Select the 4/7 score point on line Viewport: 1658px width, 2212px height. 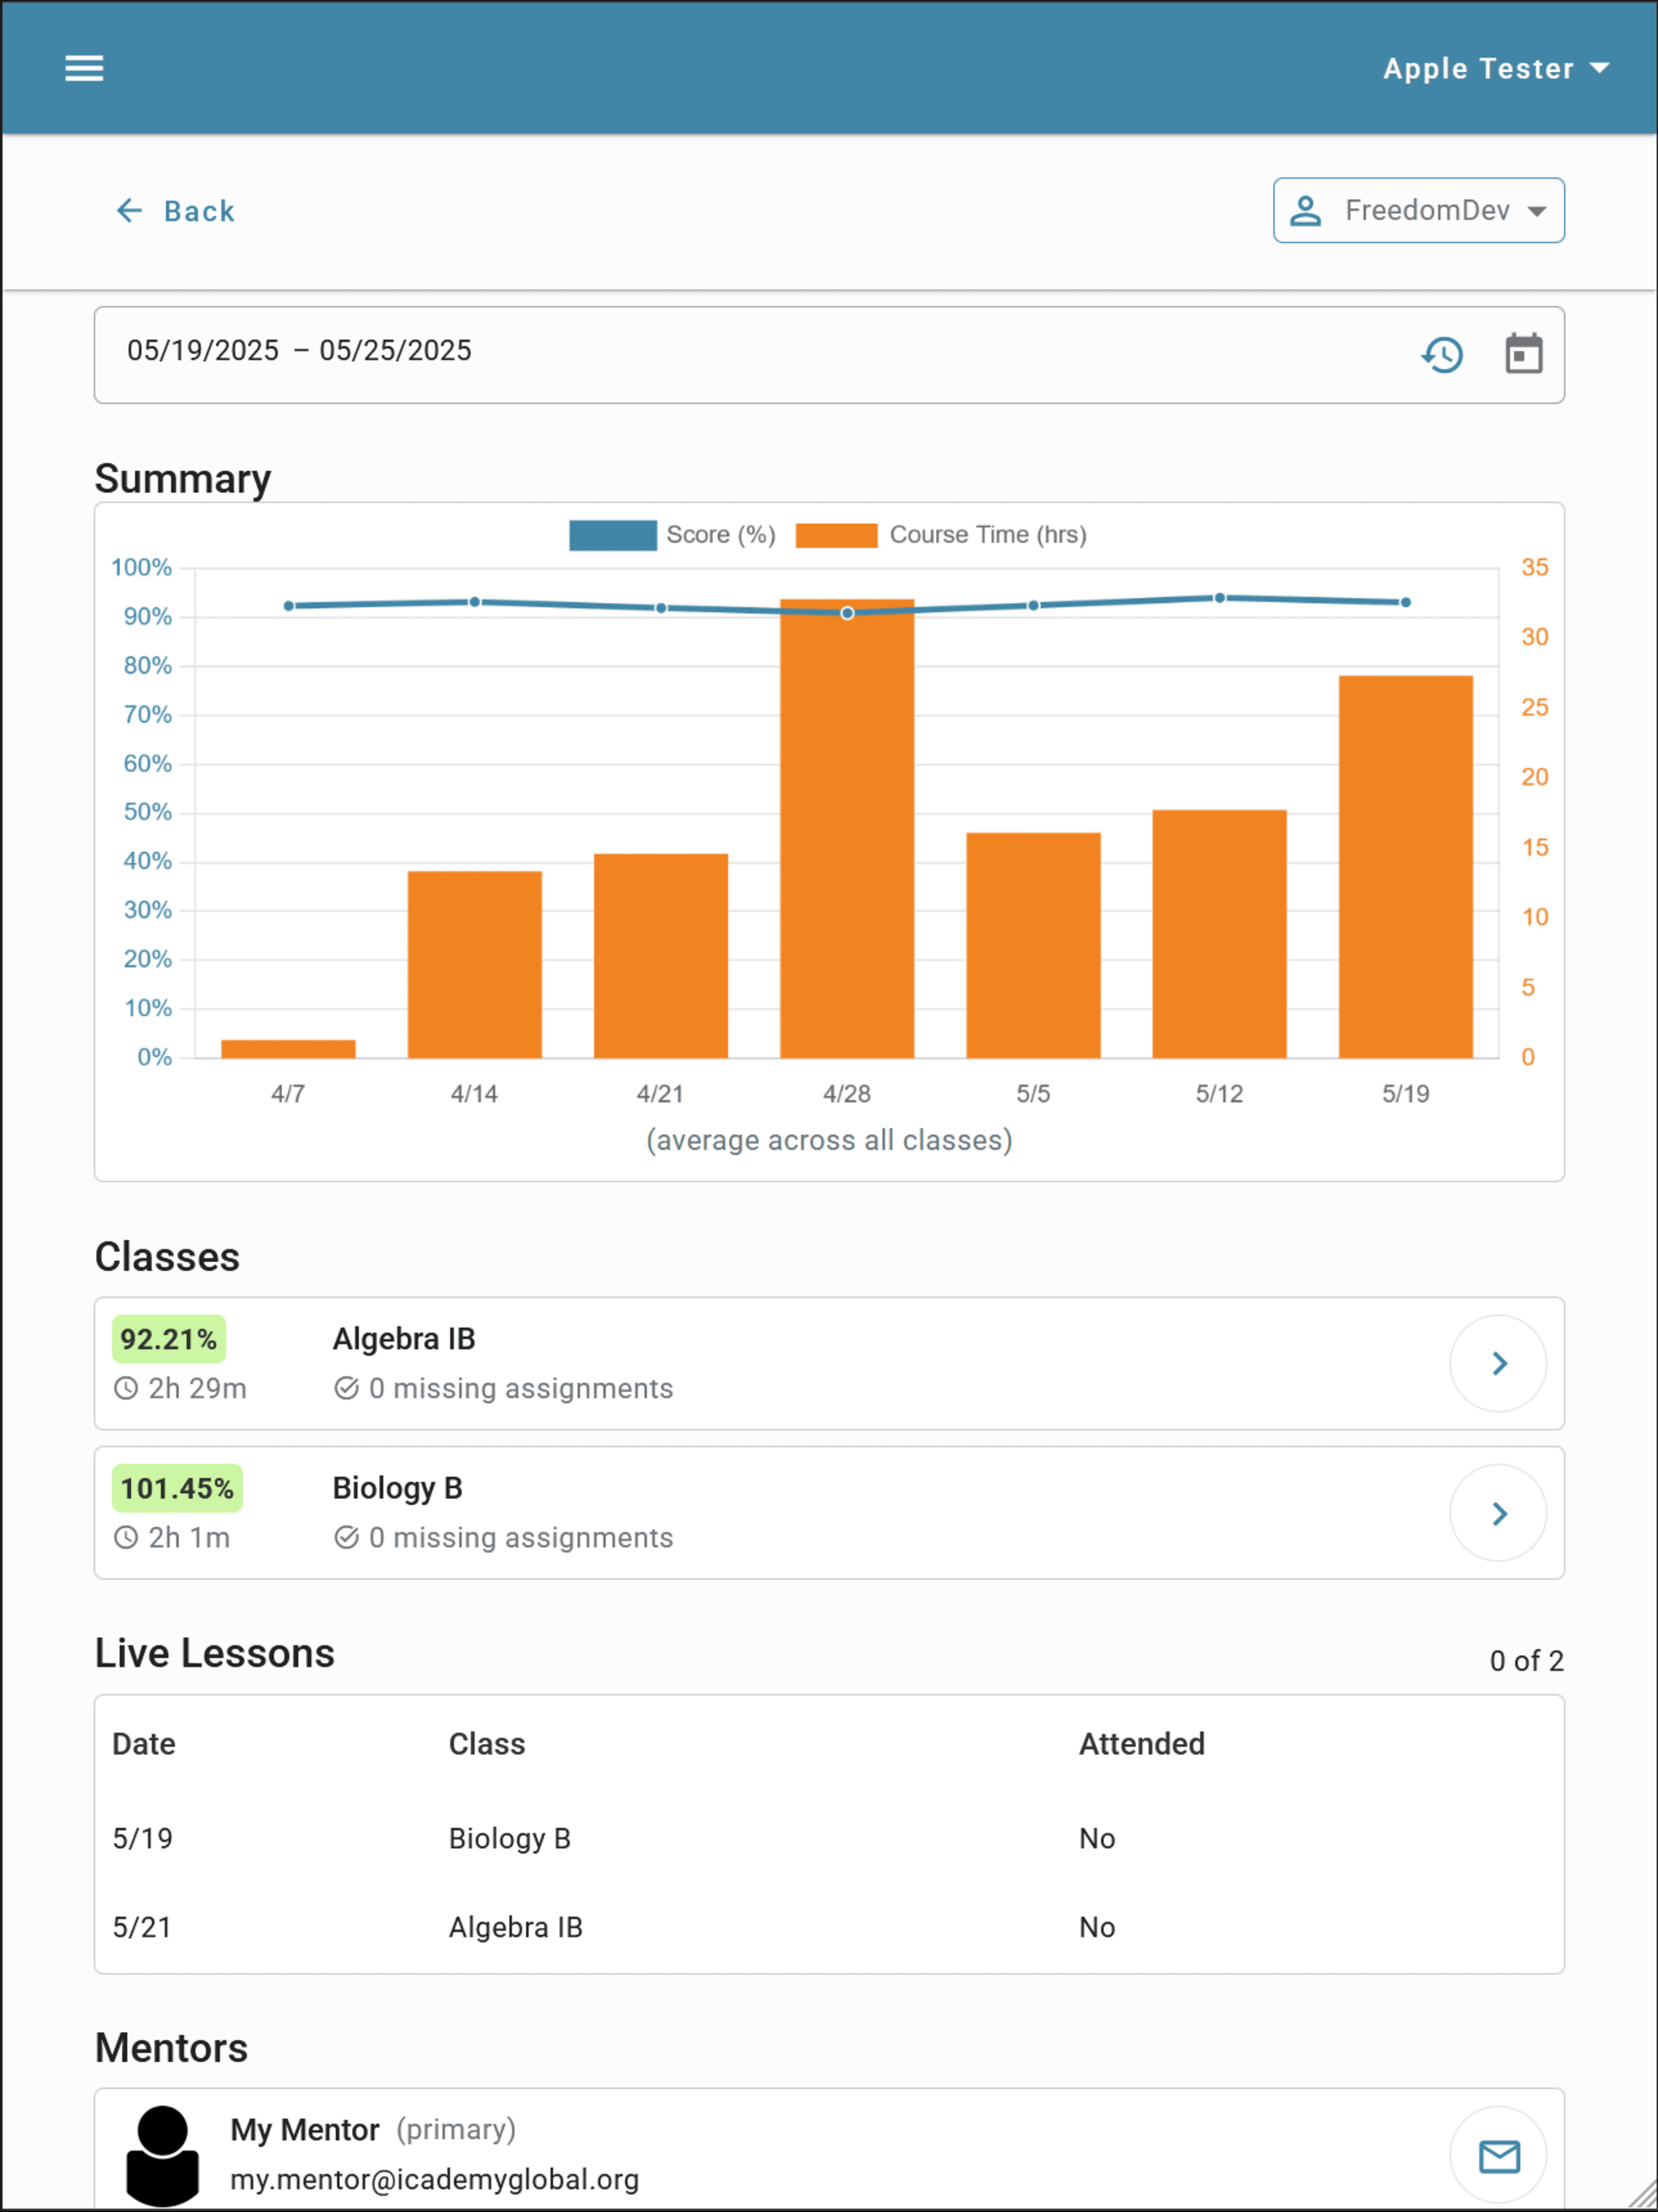[x=288, y=606]
